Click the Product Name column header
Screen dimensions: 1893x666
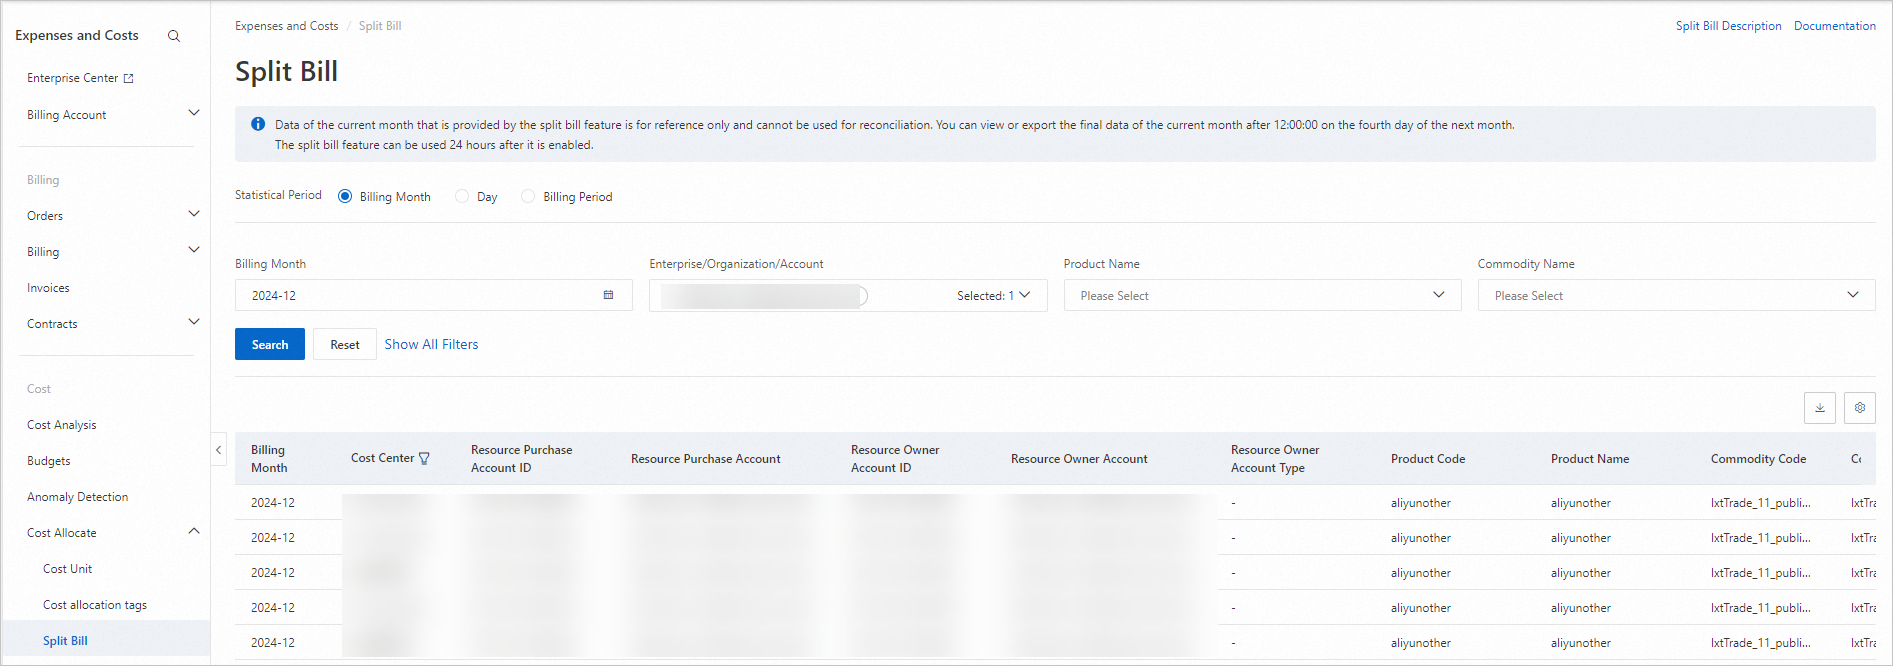tap(1590, 459)
